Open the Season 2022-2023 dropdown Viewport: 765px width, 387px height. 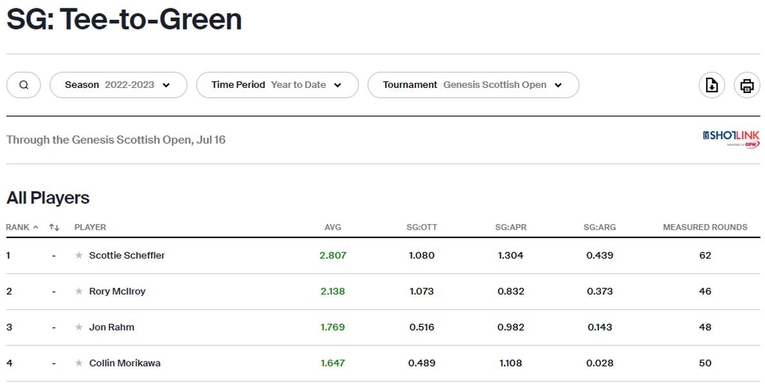click(x=119, y=85)
